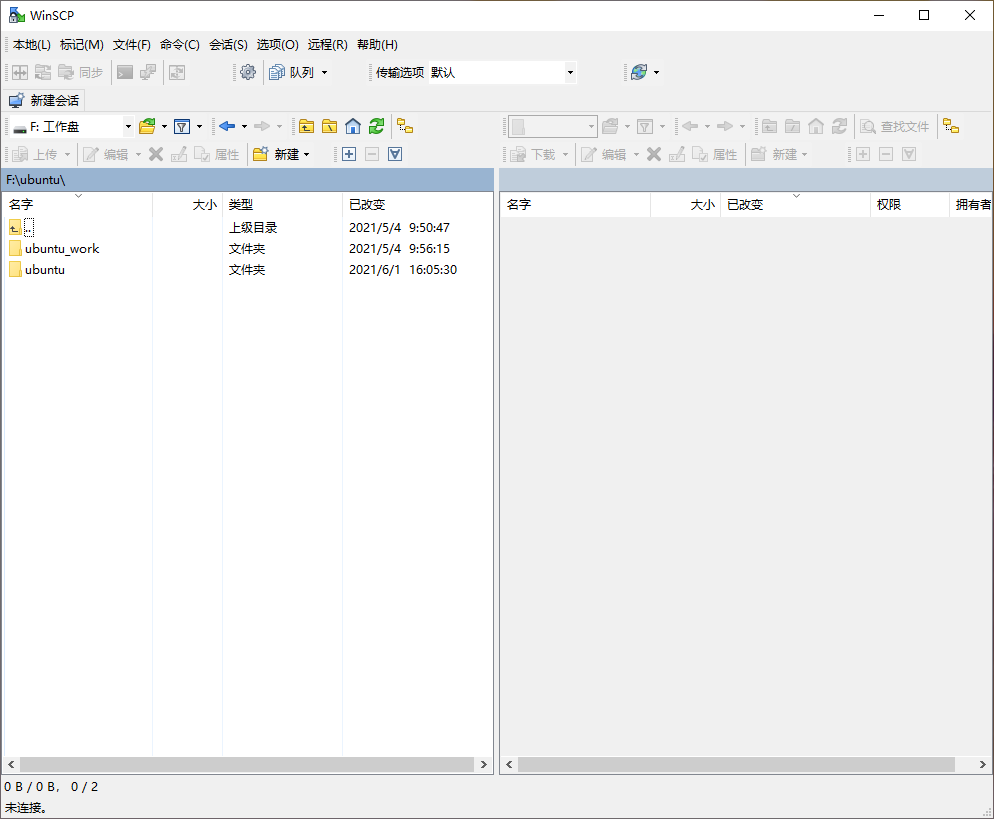This screenshot has width=994, height=819.
Task: Go to local root directory icon
Action: click(x=330, y=126)
